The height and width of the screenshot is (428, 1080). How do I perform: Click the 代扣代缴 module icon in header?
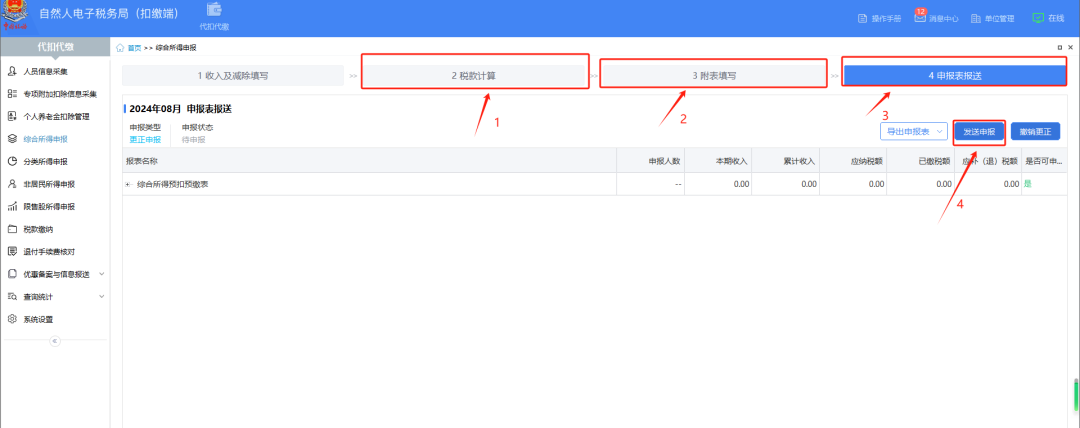213,11
